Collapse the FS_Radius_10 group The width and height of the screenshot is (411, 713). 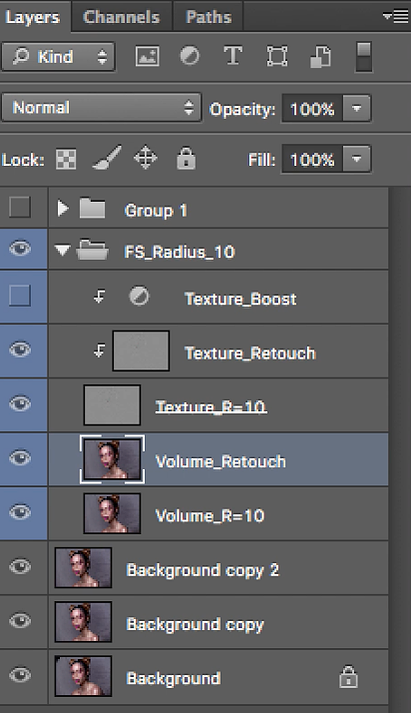tap(62, 250)
